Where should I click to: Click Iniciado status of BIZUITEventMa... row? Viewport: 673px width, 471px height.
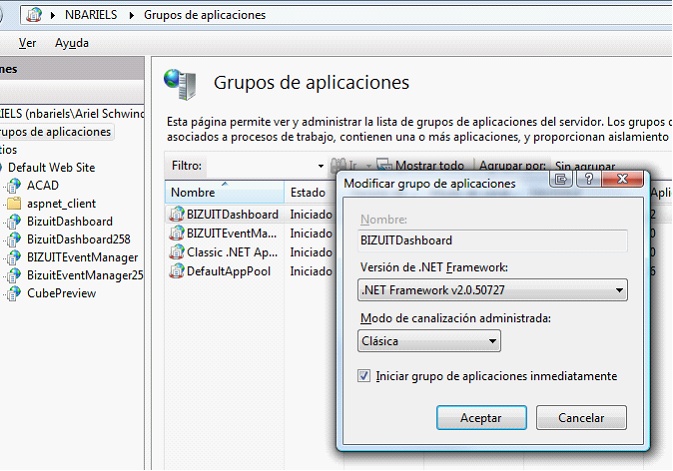(311, 234)
